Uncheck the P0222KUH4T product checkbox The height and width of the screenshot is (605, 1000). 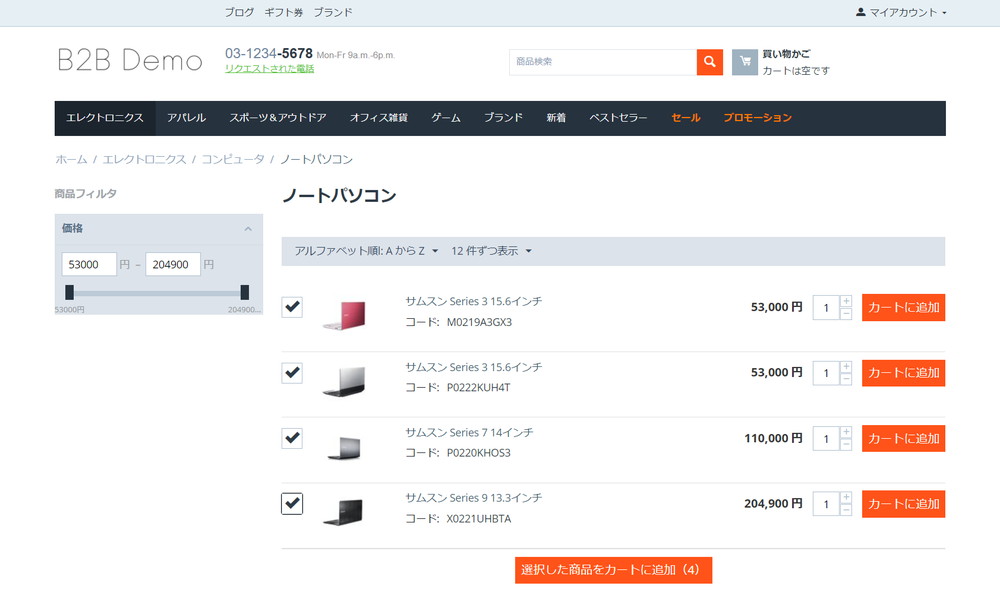(x=292, y=373)
